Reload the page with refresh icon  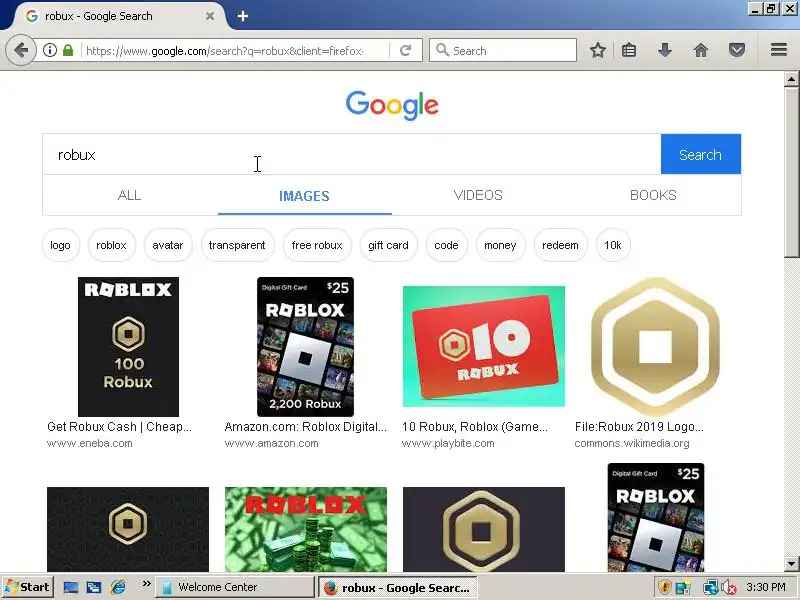(406, 50)
